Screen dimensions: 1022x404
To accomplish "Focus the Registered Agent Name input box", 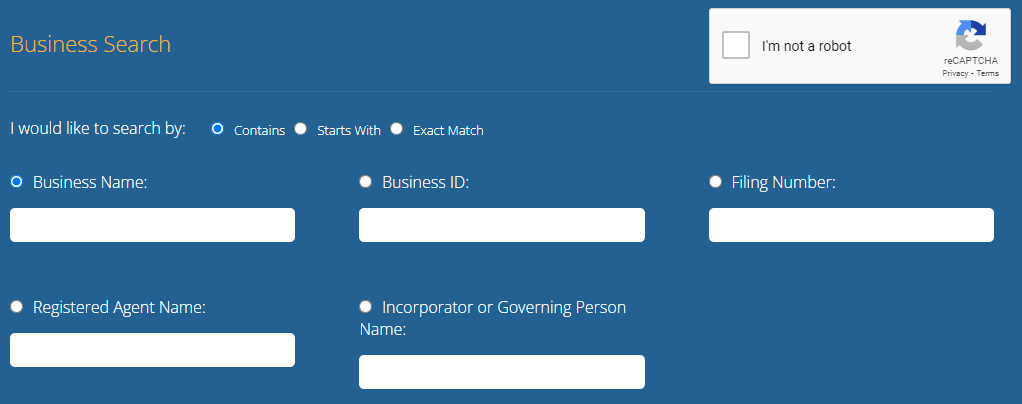I will (x=152, y=350).
